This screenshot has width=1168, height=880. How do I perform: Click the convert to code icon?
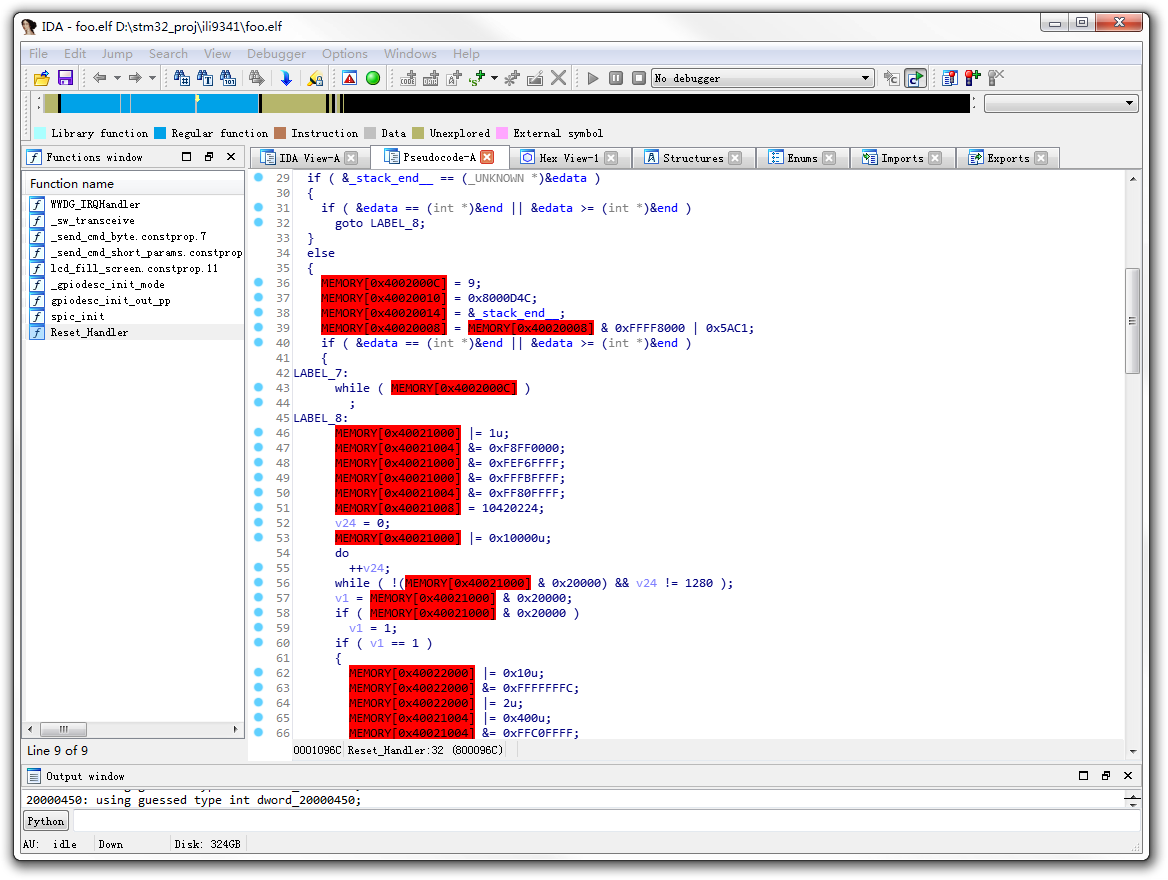pyautogui.click(x=408, y=78)
